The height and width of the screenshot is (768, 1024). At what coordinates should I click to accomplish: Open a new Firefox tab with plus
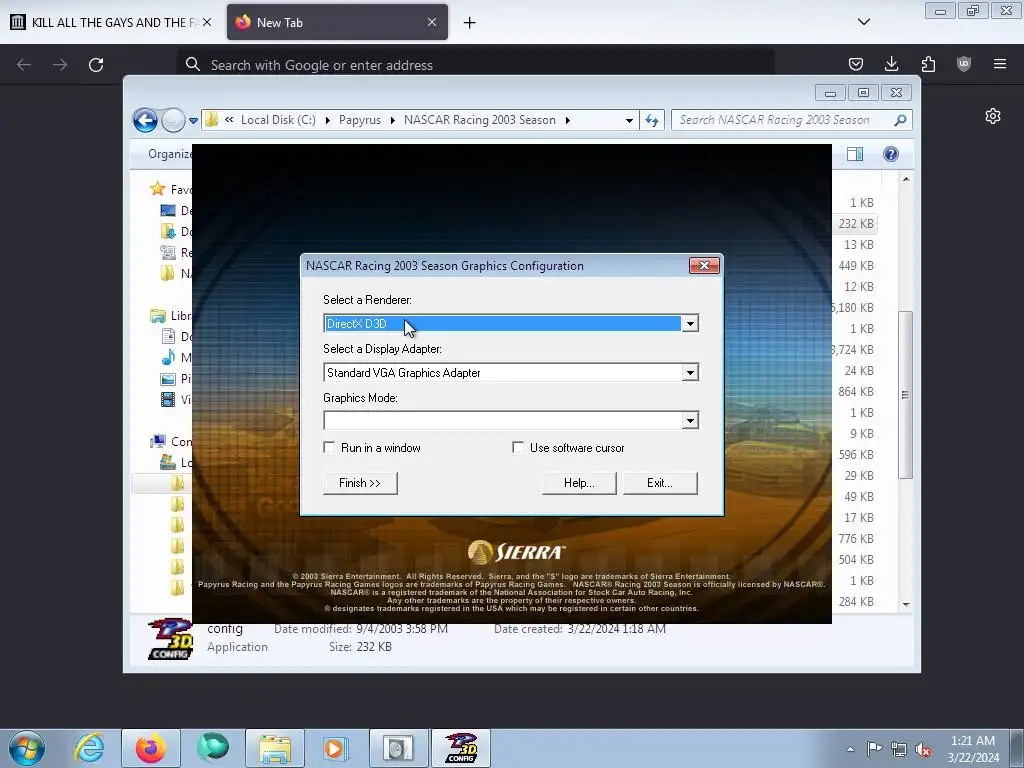pyautogui.click(x=470, y=23)
